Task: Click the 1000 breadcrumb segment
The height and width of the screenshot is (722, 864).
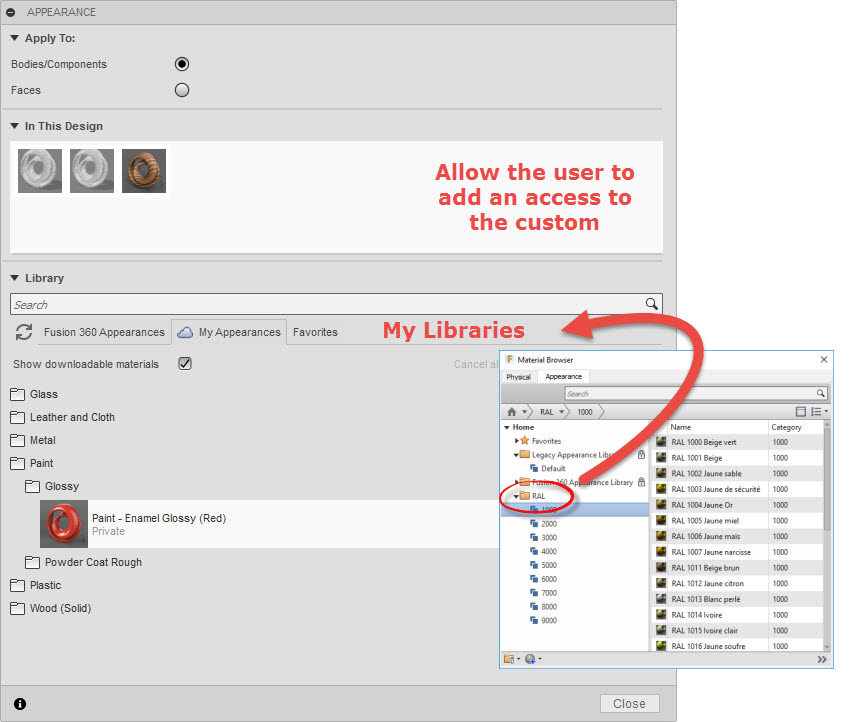Action: coord(585,412)
